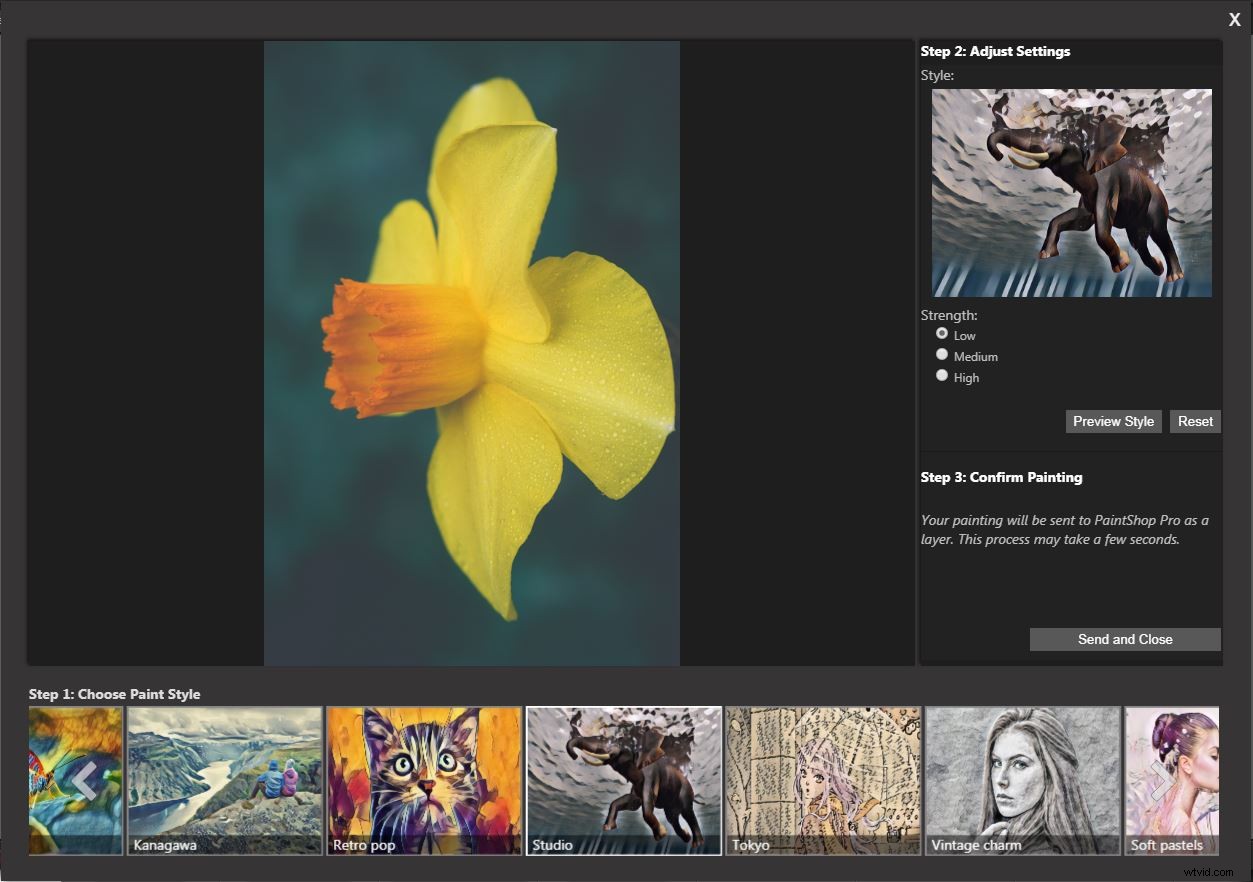1253x882 pixels.
Task: Click the elephant style preview image
Action: pos(1071,192)
